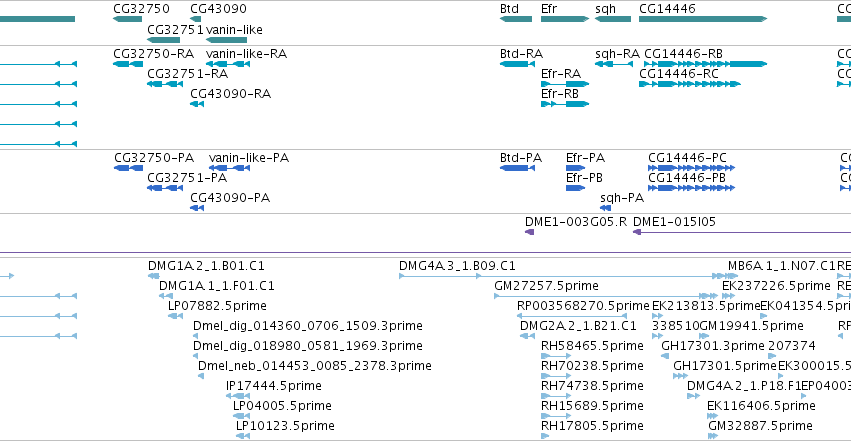Select EST GH17301.3prime
The image size is (851, 441).
tap(665, 356)
